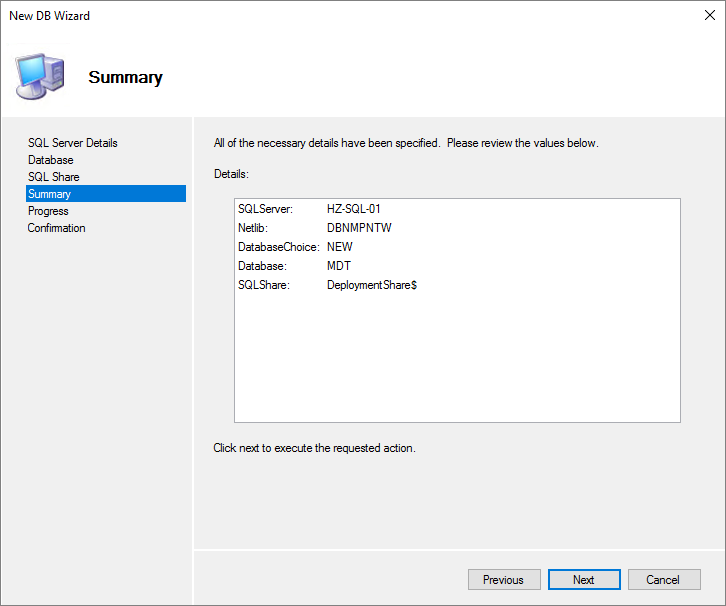Go to the SQL Share step
Viewport: 726px width, 606px height.
pos(53,177)
